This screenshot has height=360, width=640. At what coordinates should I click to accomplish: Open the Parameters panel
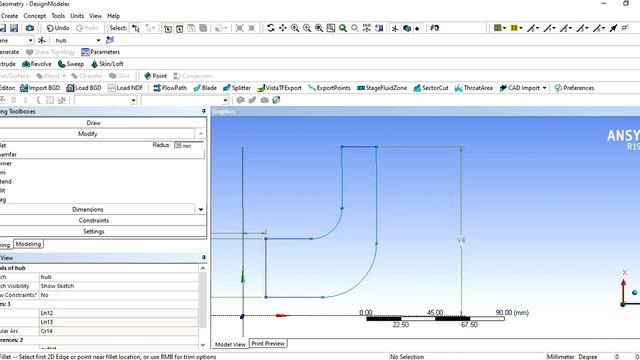pyautogui.click(x=100, y=52)
